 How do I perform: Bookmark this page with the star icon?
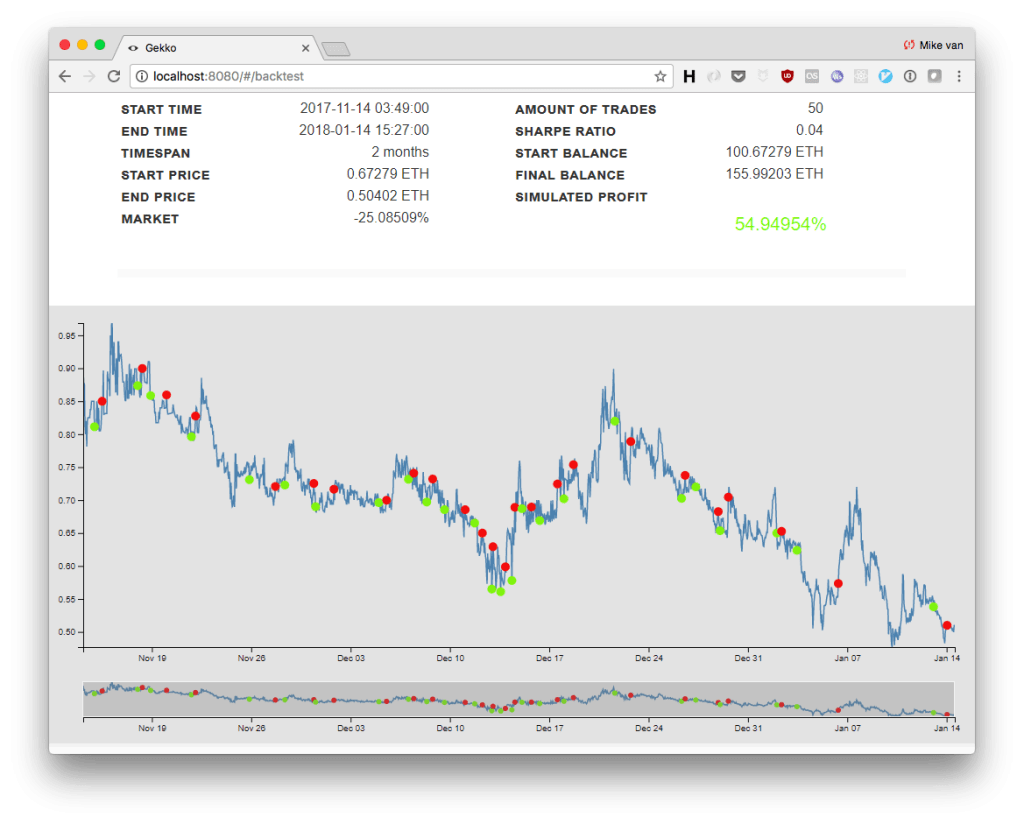point(660,76)
